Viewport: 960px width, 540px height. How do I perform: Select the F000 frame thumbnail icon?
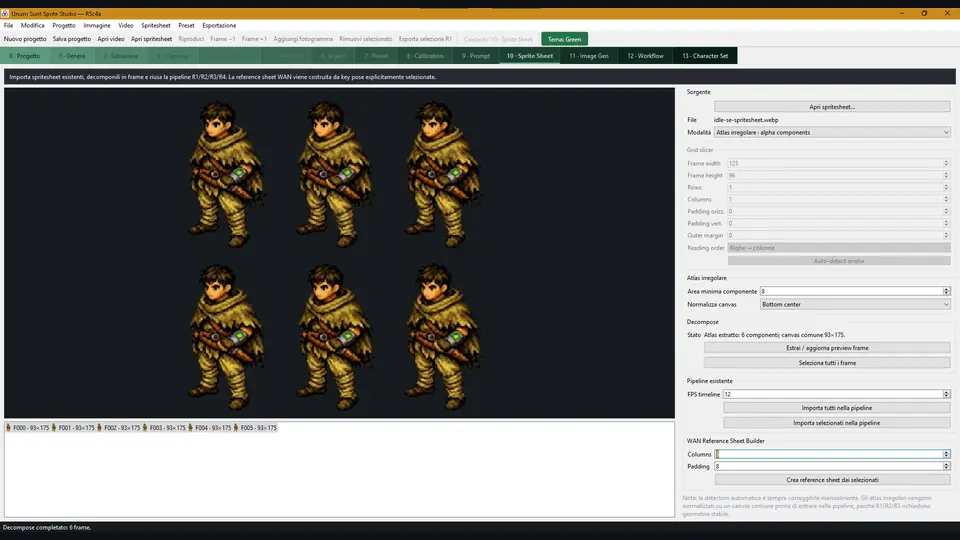(x=9, y=427)
